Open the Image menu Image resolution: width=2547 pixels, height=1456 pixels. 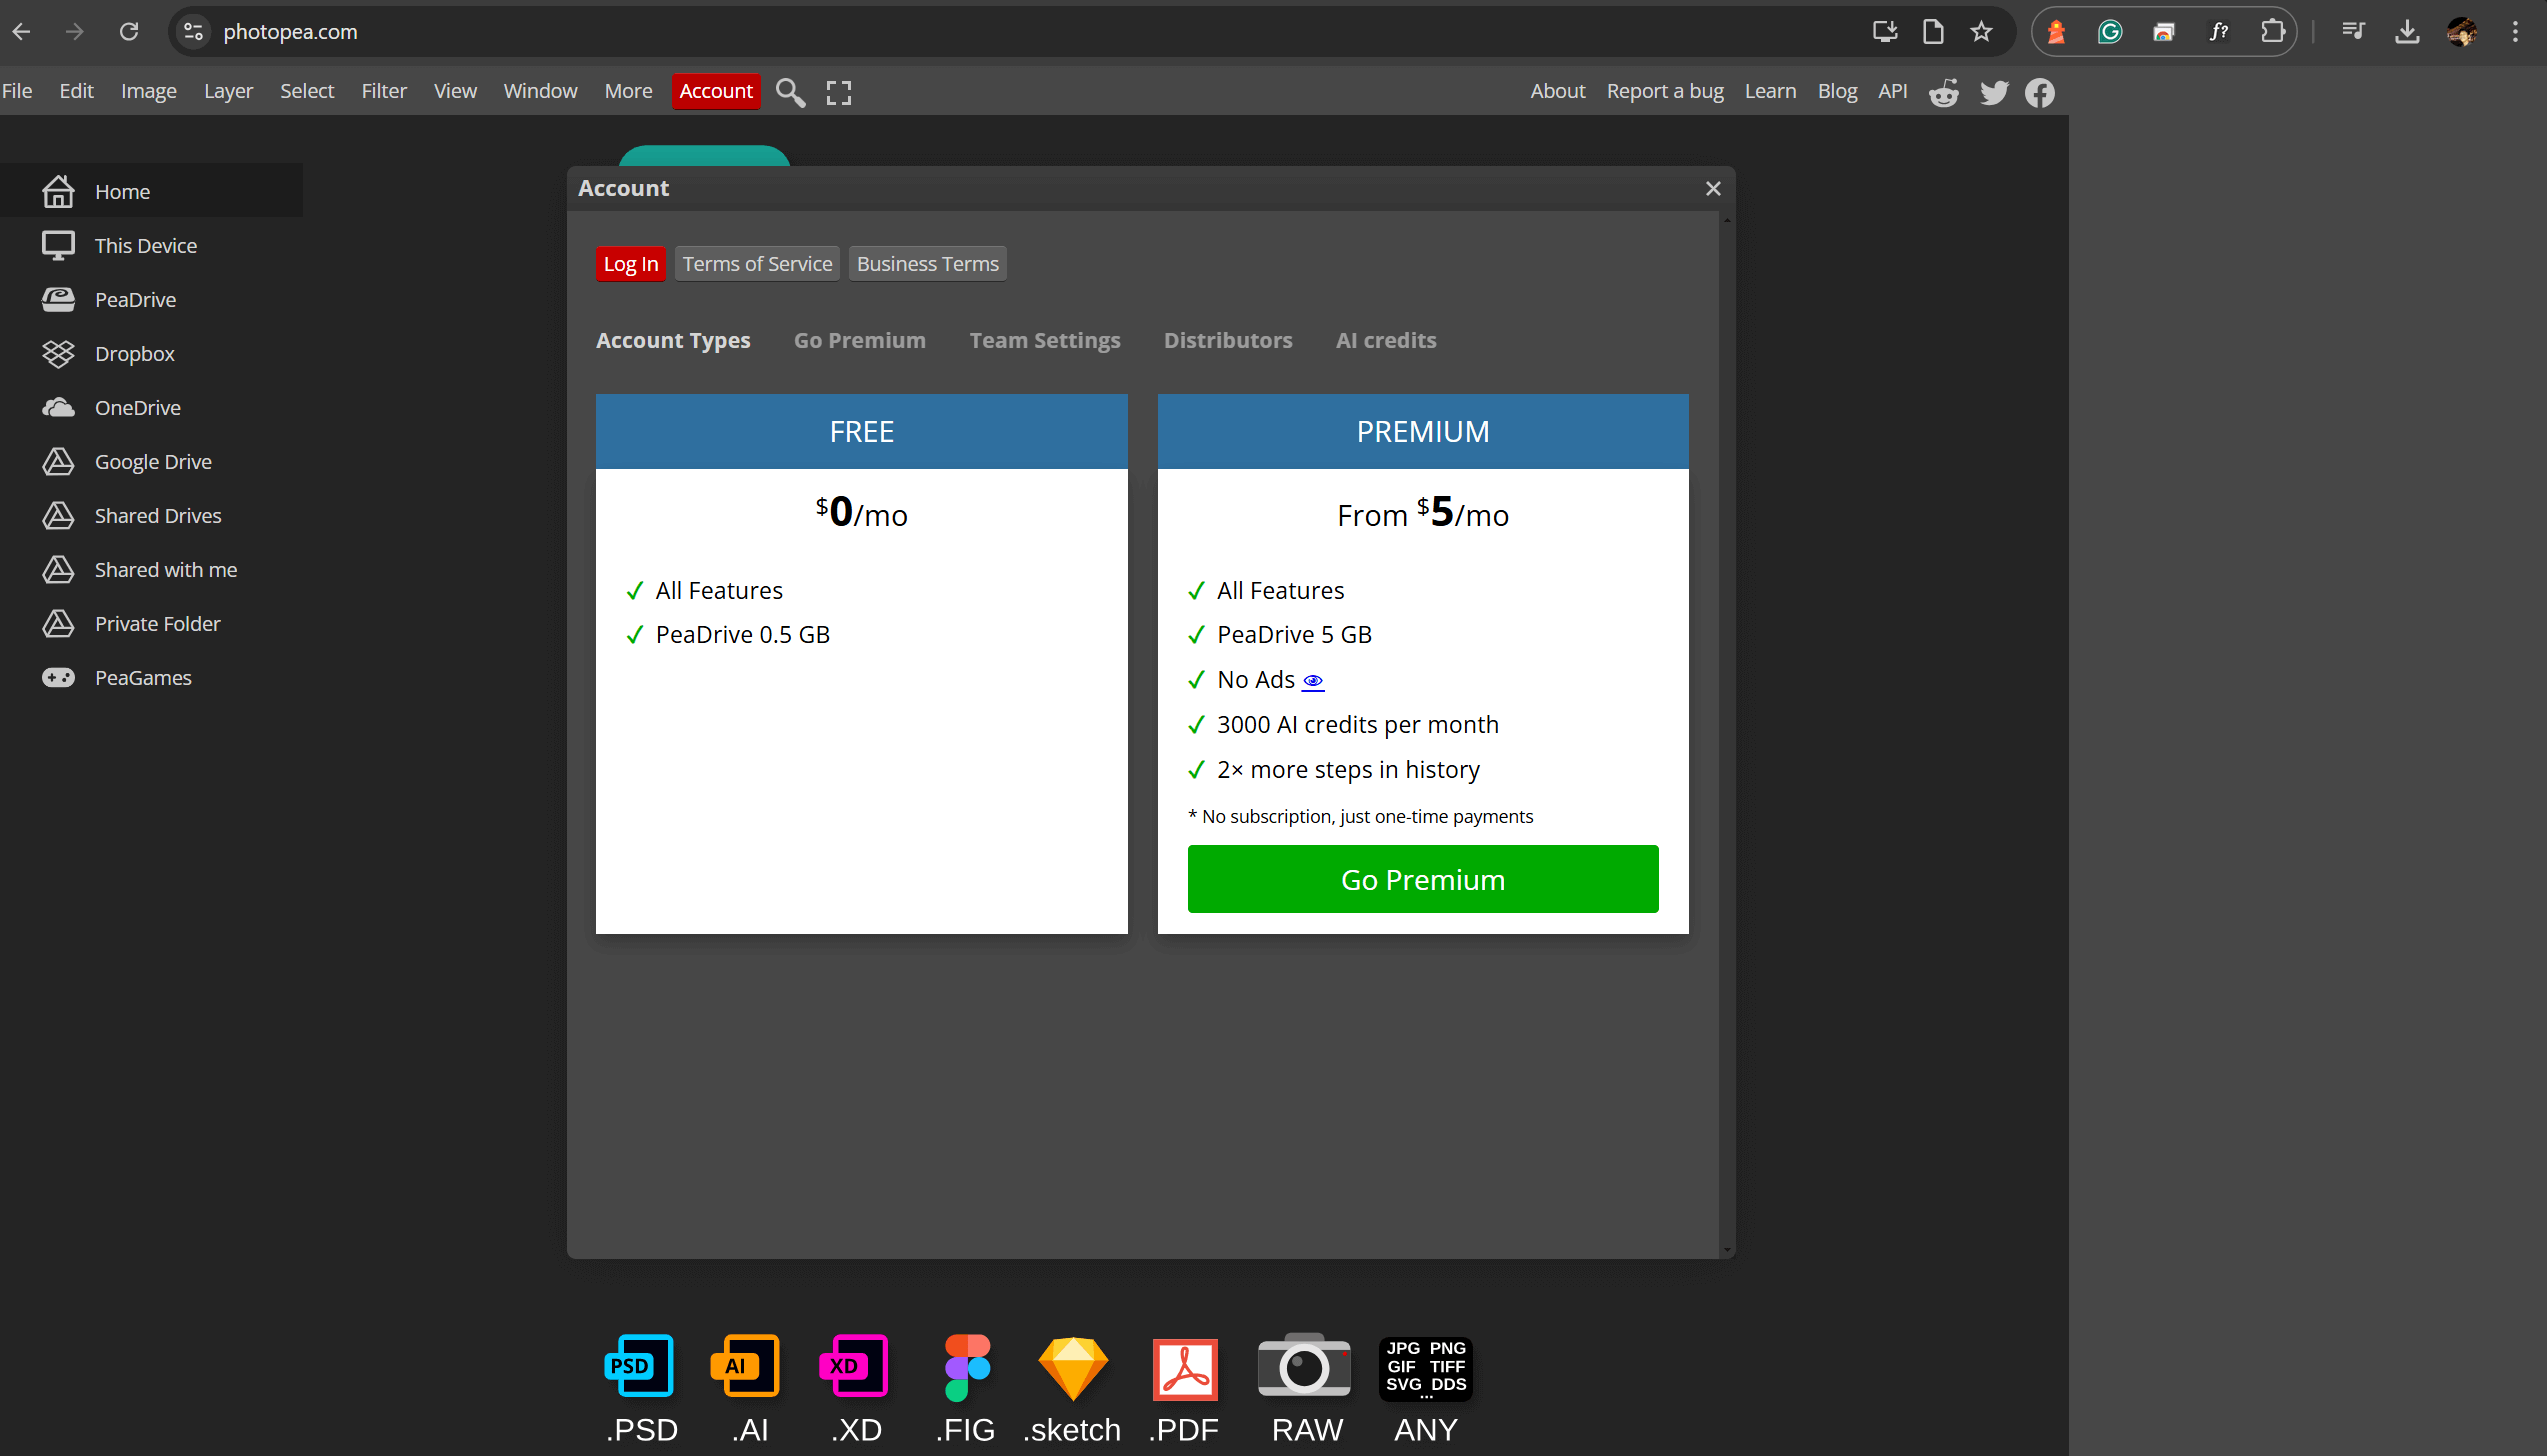pos(149,91)
